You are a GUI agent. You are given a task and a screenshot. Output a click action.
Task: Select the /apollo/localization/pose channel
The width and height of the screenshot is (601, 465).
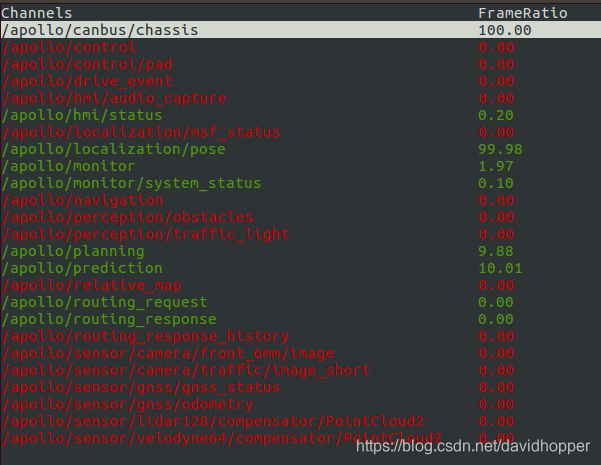113,149
